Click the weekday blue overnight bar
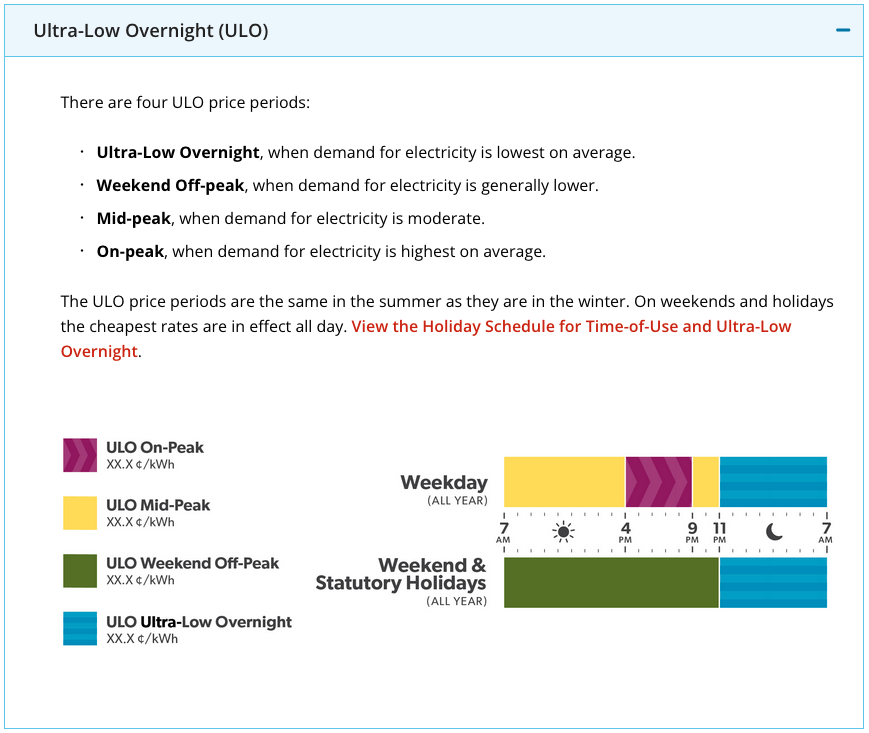This screenshot has width=869, height=733. pos(773,482)
